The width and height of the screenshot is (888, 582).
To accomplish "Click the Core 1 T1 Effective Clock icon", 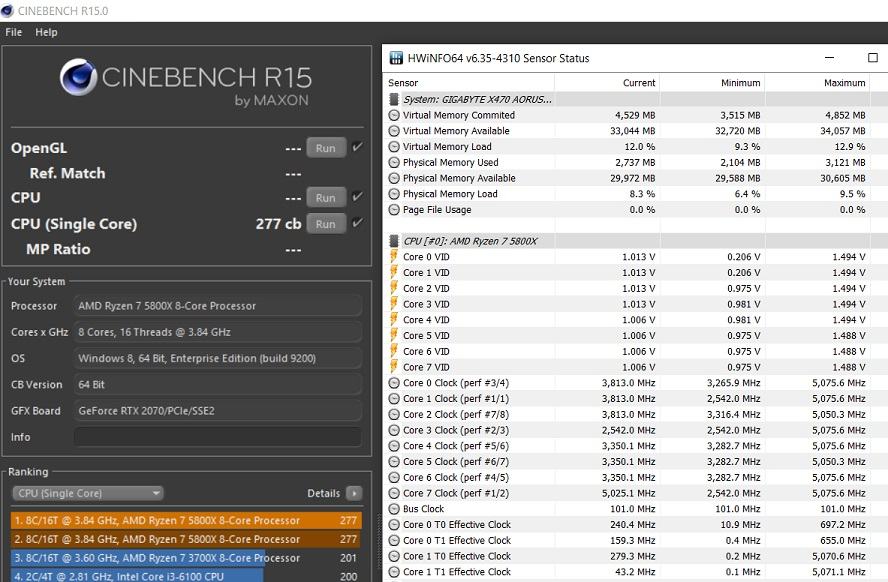I will 394,572.
